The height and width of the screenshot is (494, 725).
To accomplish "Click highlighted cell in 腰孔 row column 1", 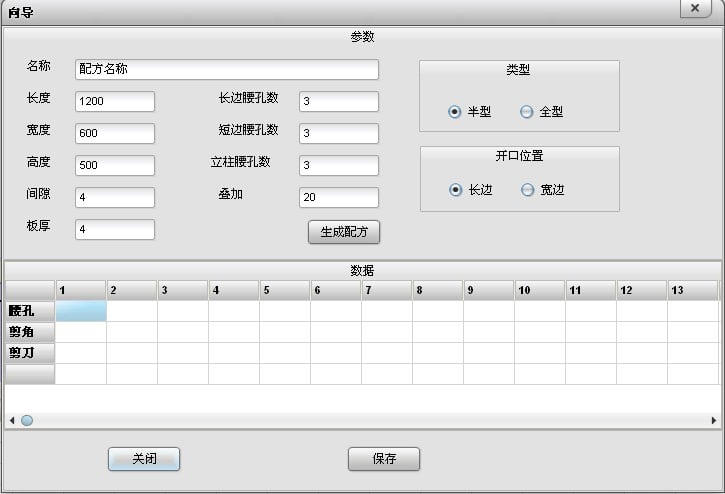I will (x=81, y=311).
